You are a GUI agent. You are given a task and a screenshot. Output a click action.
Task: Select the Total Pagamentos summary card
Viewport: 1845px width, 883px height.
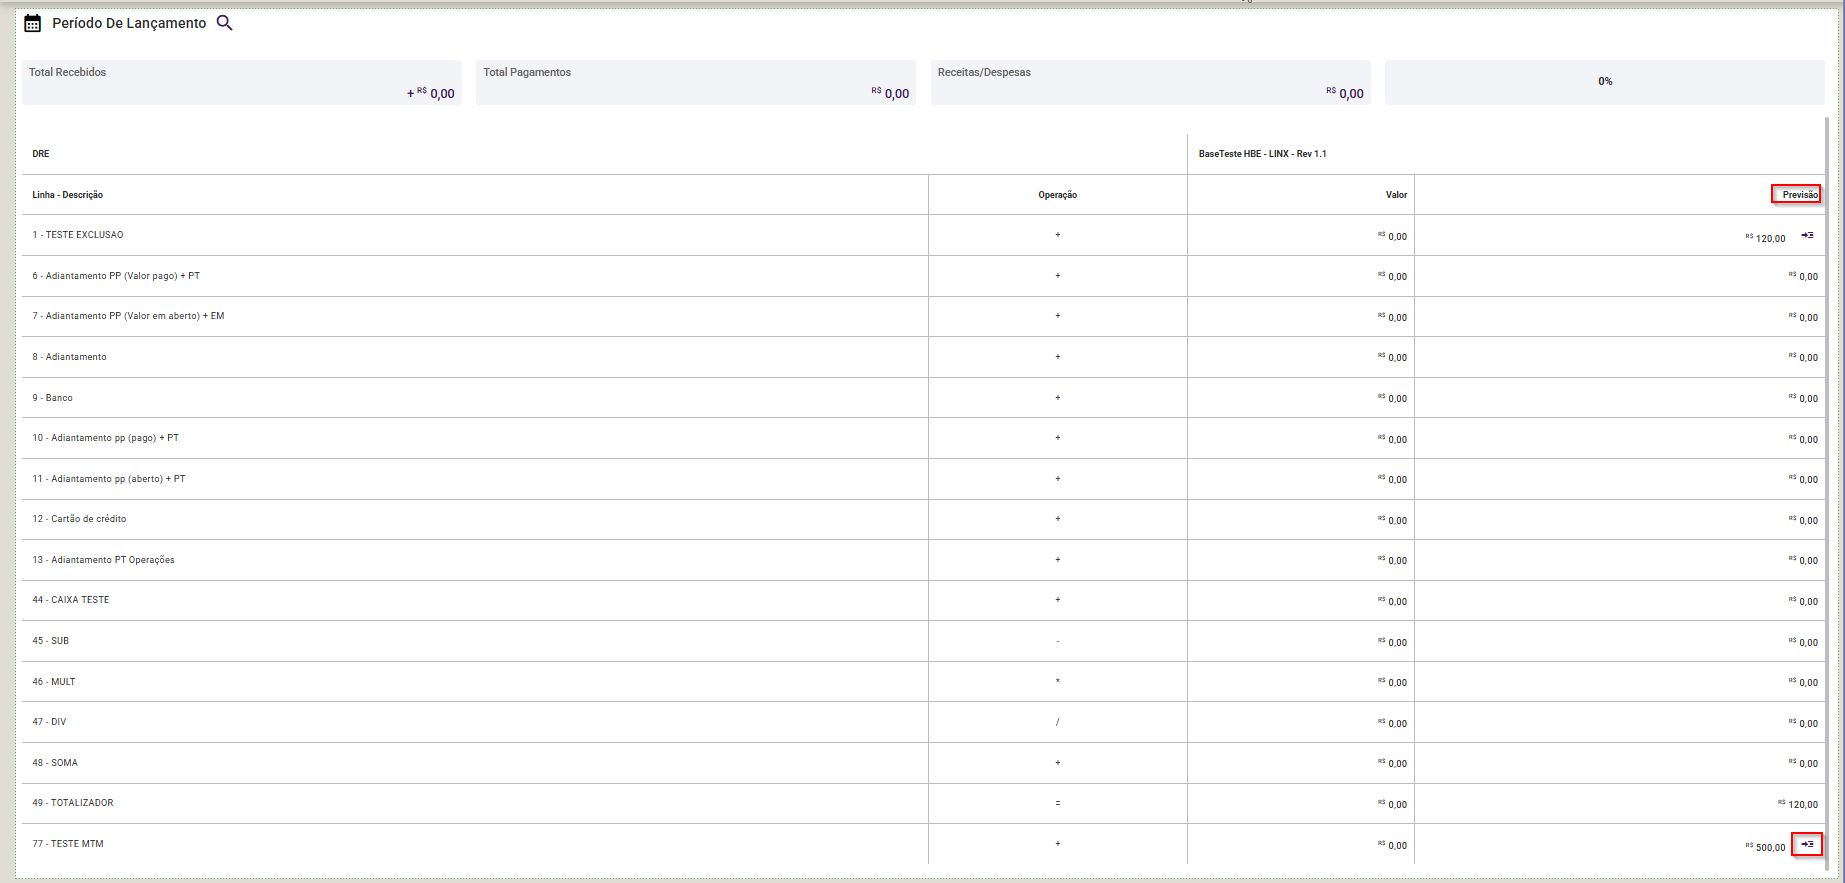[696, 82]
